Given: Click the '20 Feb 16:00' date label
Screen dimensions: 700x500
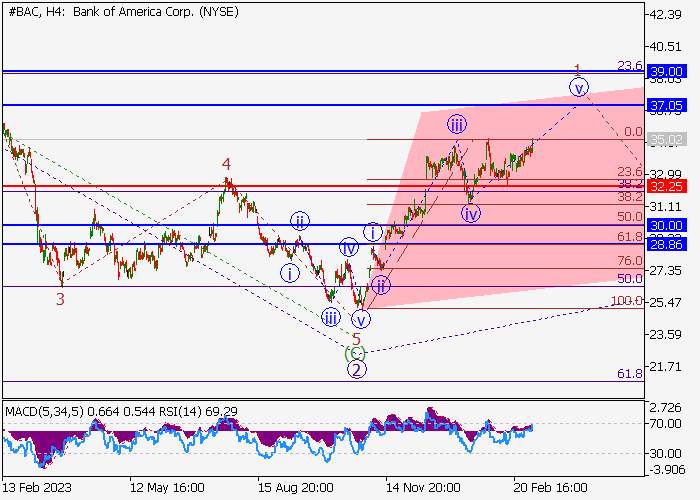Looking at the screenshot, I should (x=550, y=487).
